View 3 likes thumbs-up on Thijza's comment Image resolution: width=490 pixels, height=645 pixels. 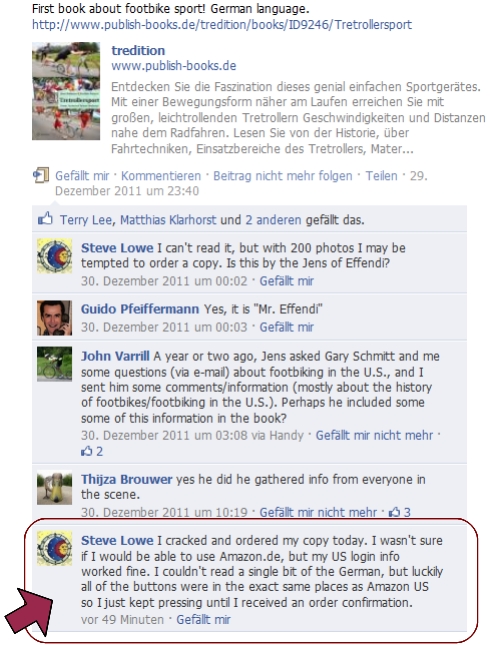coord(399,512)
